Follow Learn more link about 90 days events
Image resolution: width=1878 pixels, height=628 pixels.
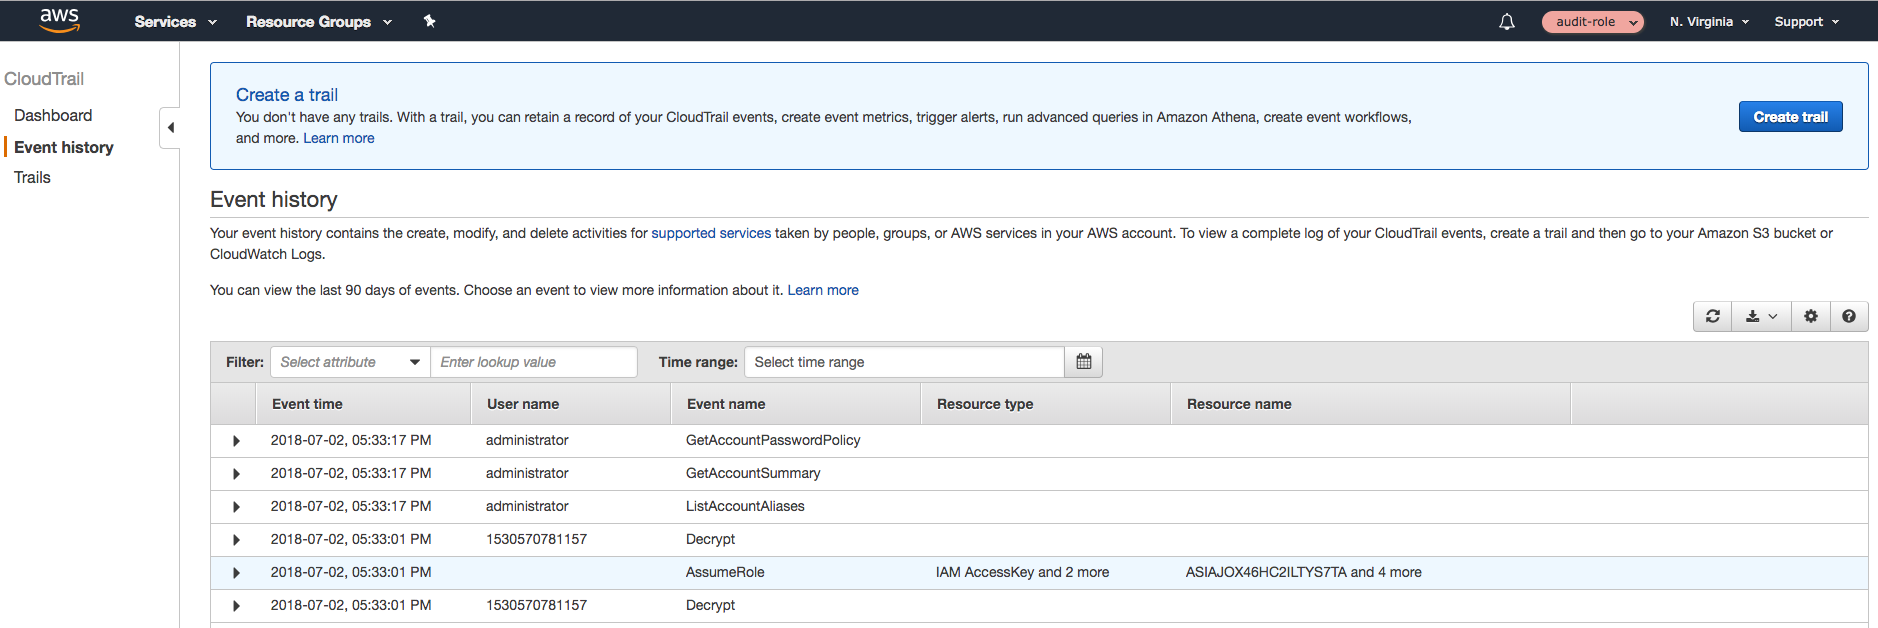(823, 290)
